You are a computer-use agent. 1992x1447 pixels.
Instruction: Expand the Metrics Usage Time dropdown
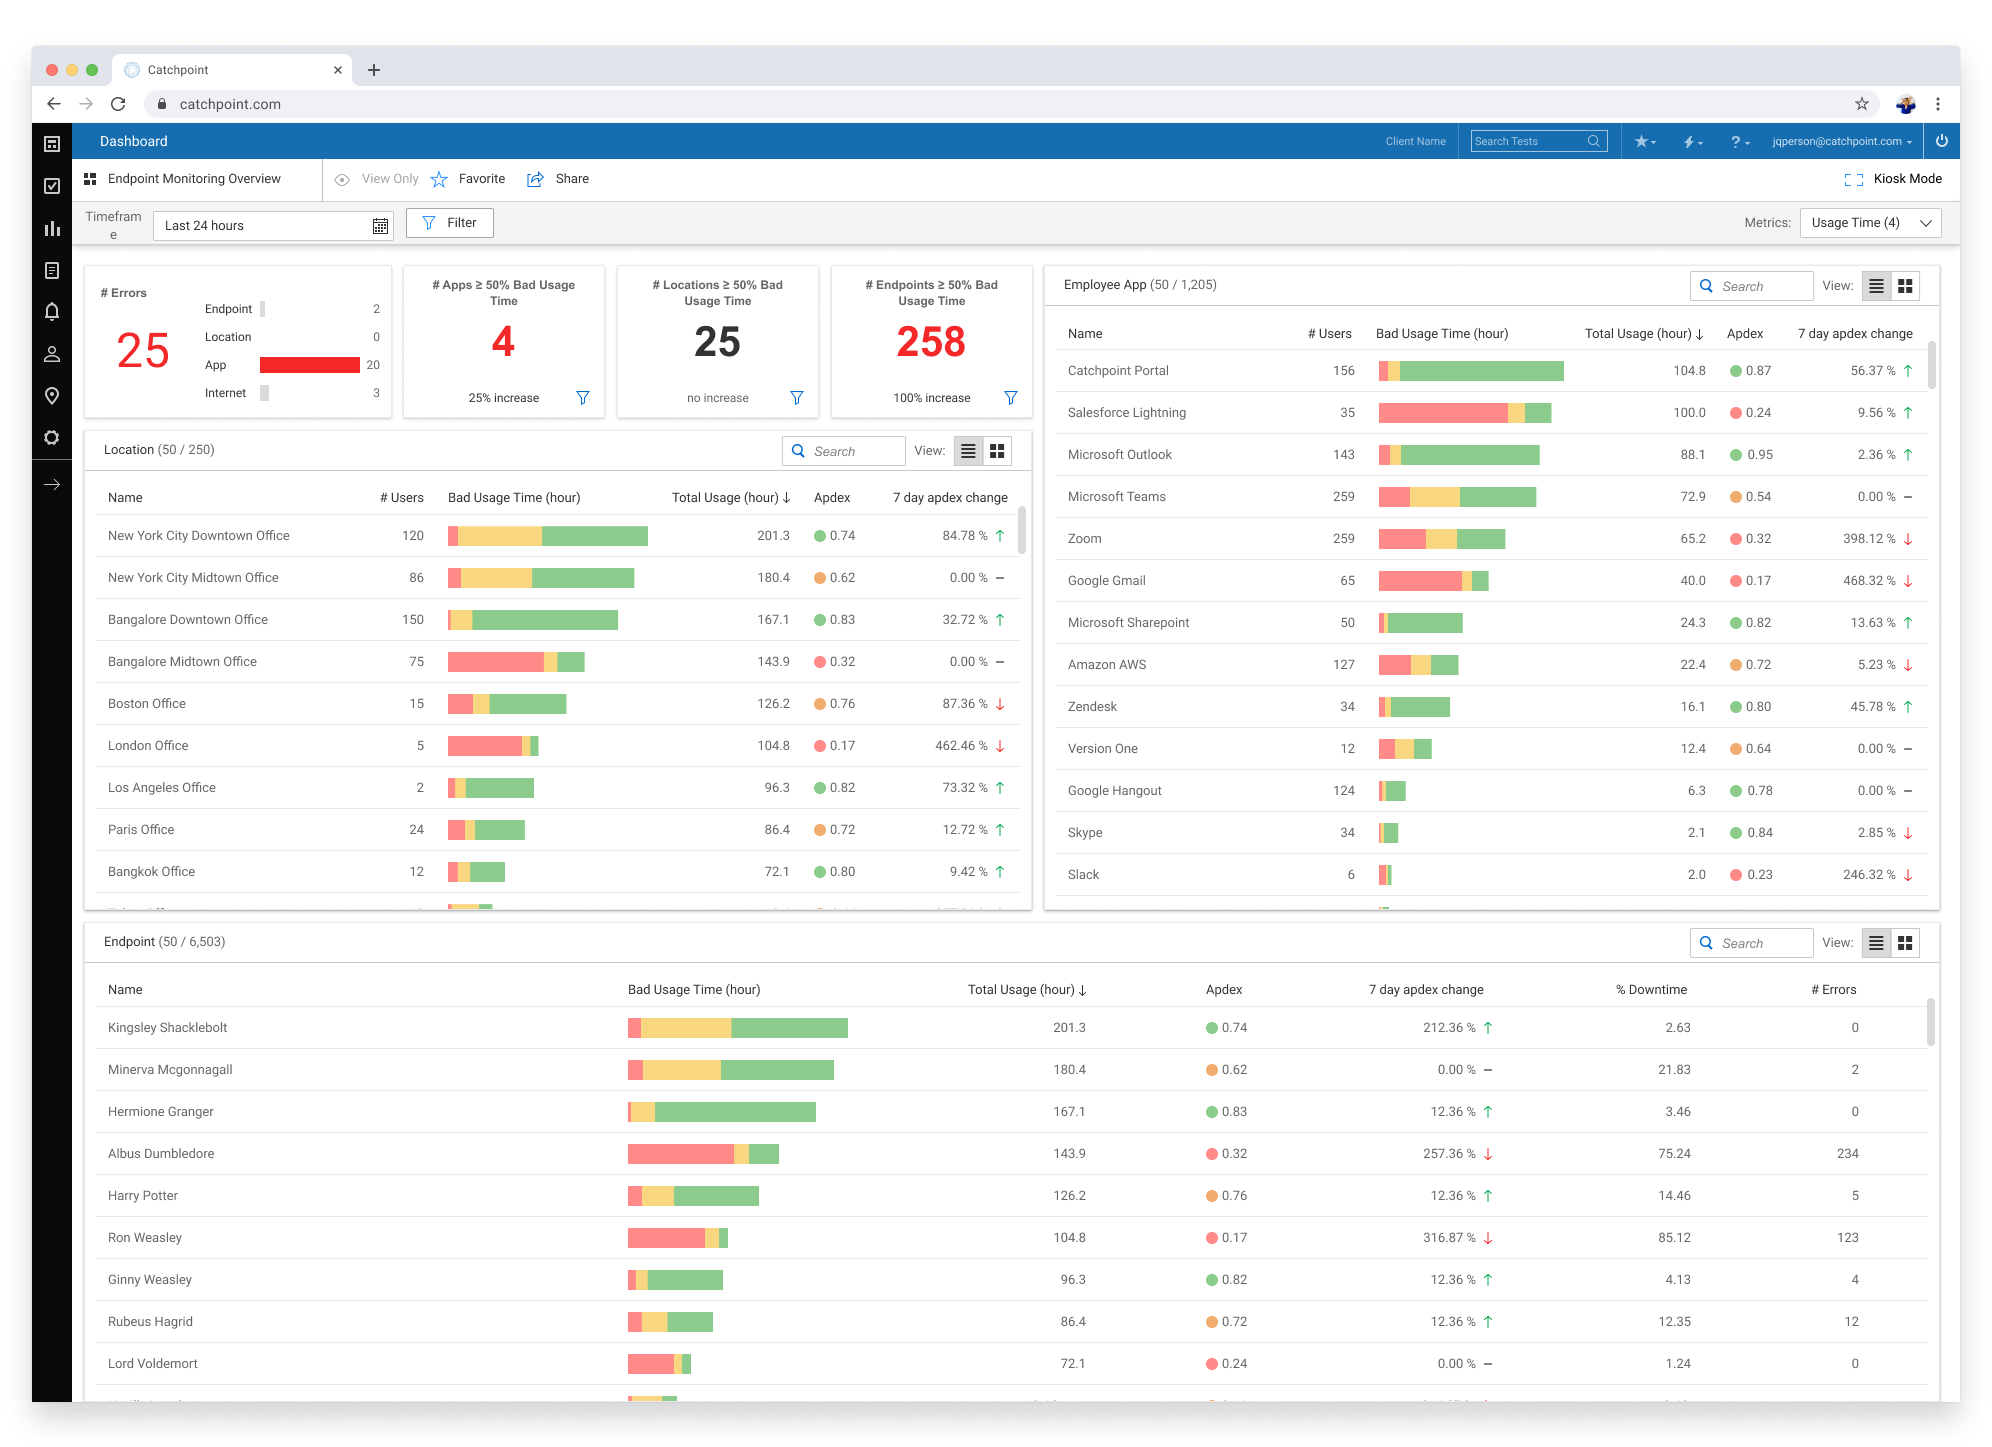point(1870,223)
